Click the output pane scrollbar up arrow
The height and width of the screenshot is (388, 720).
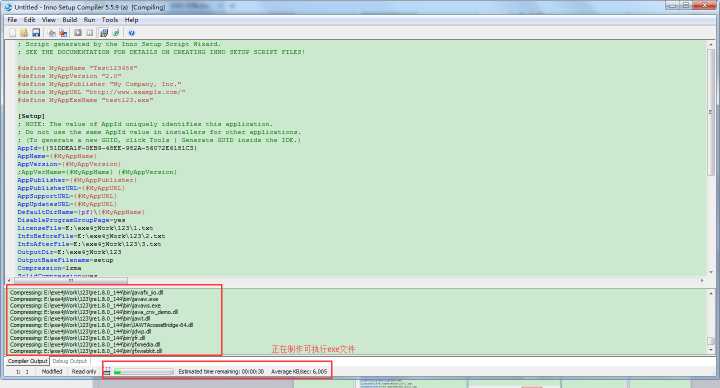coord(710,292)
